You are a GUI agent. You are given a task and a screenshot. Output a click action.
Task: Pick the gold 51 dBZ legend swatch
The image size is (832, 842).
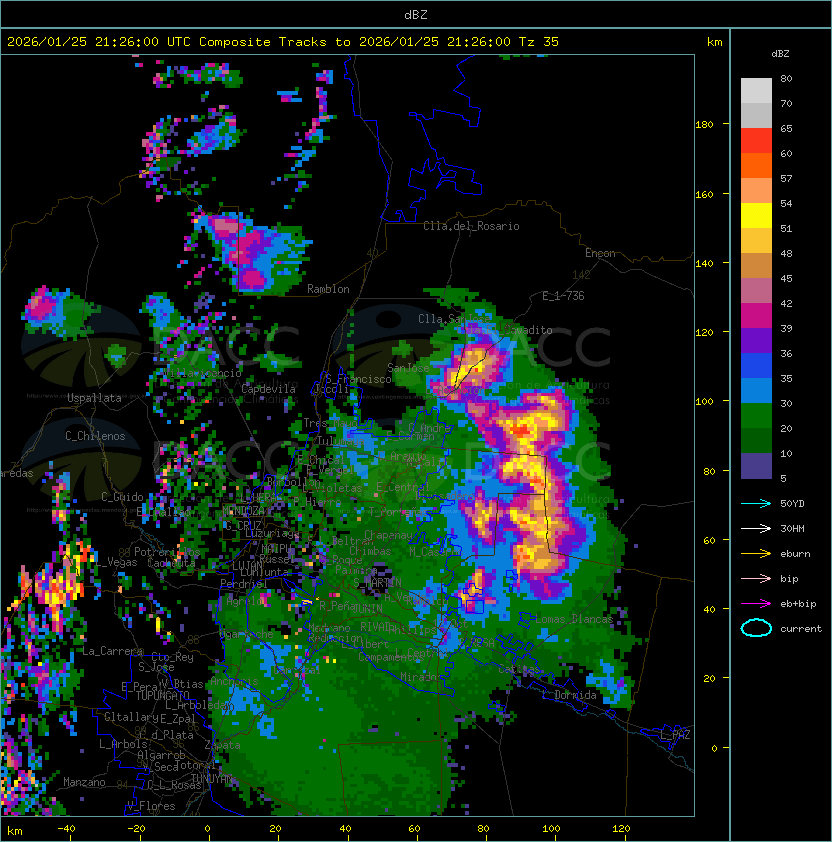coord(756,241)
